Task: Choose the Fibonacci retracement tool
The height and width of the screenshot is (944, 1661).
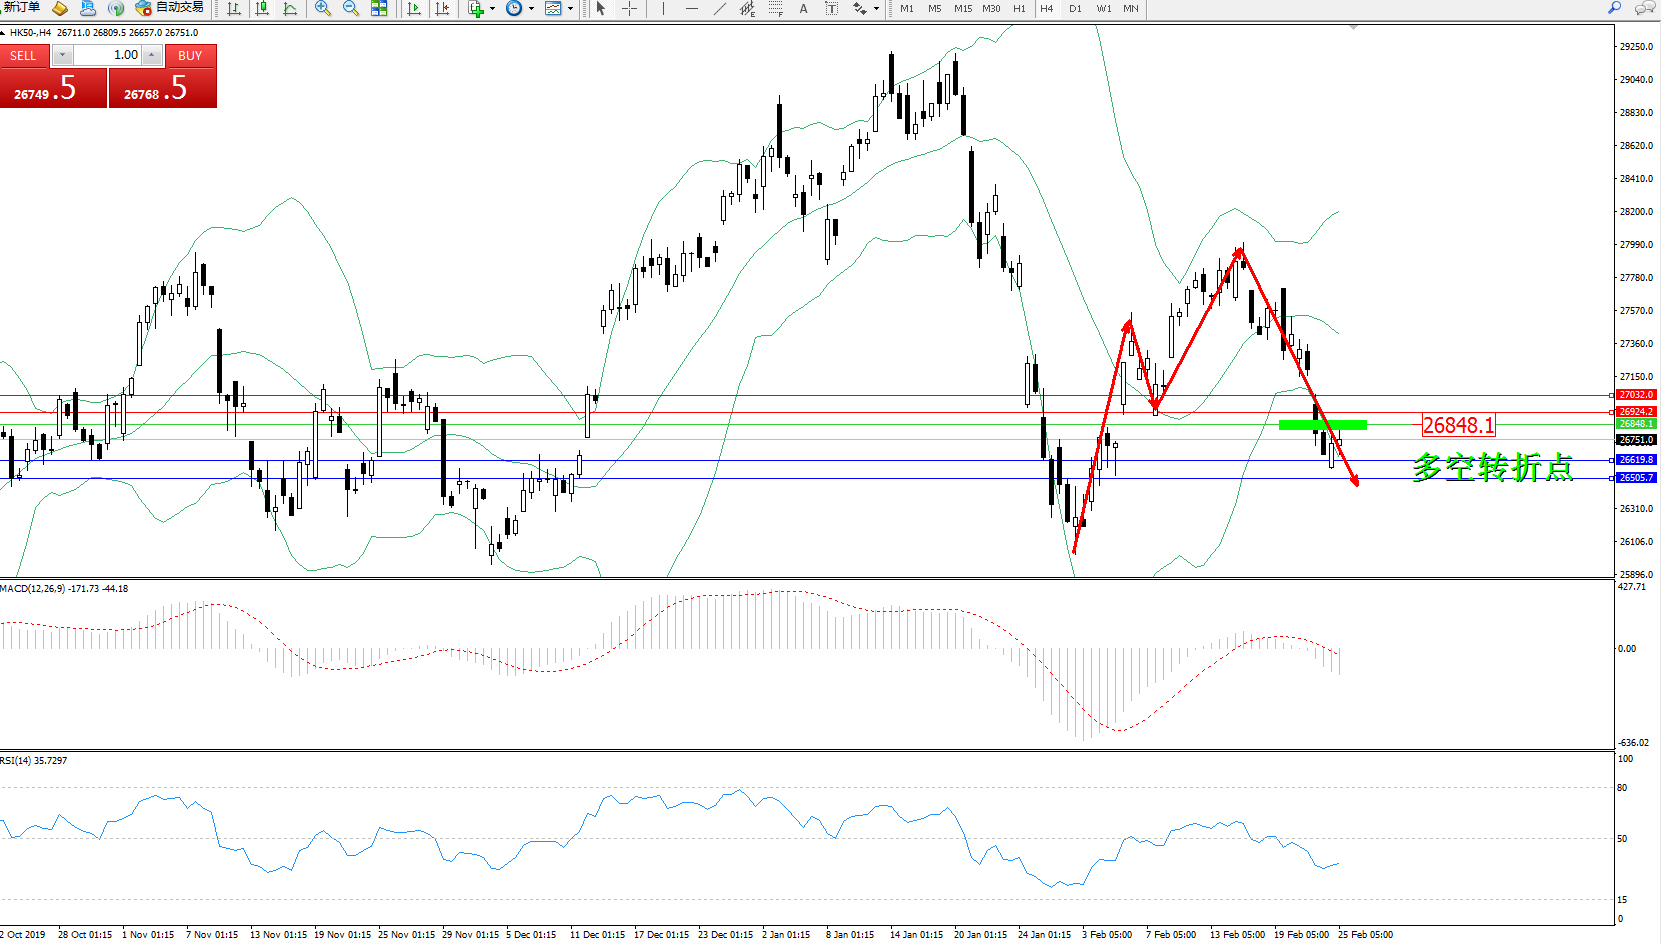Action: click(775, 9)
